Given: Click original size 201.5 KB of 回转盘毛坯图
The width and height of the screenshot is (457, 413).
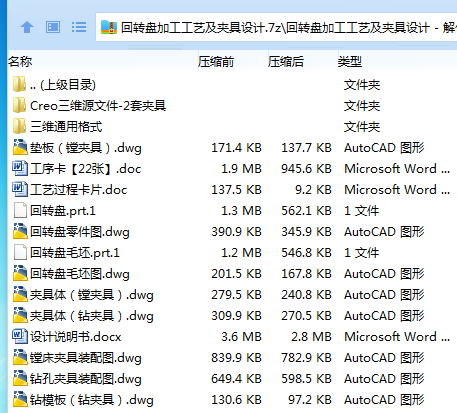Looking at the screenshot, I should (236, 274).
